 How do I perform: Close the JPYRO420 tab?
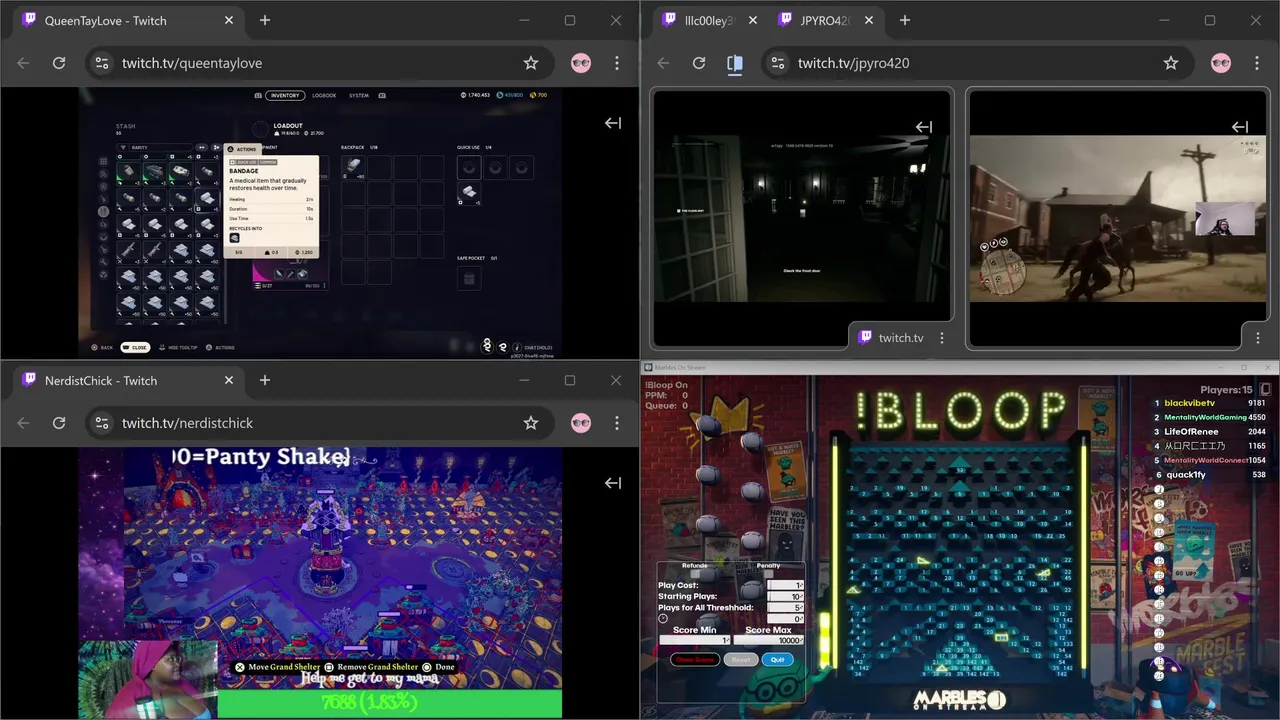click(869, 20)
